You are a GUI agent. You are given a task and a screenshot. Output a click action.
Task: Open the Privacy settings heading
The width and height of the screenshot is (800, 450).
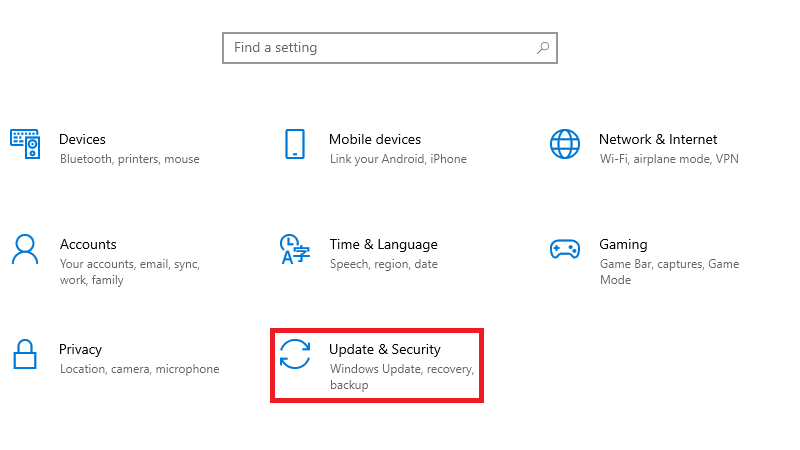click(80, 349)
